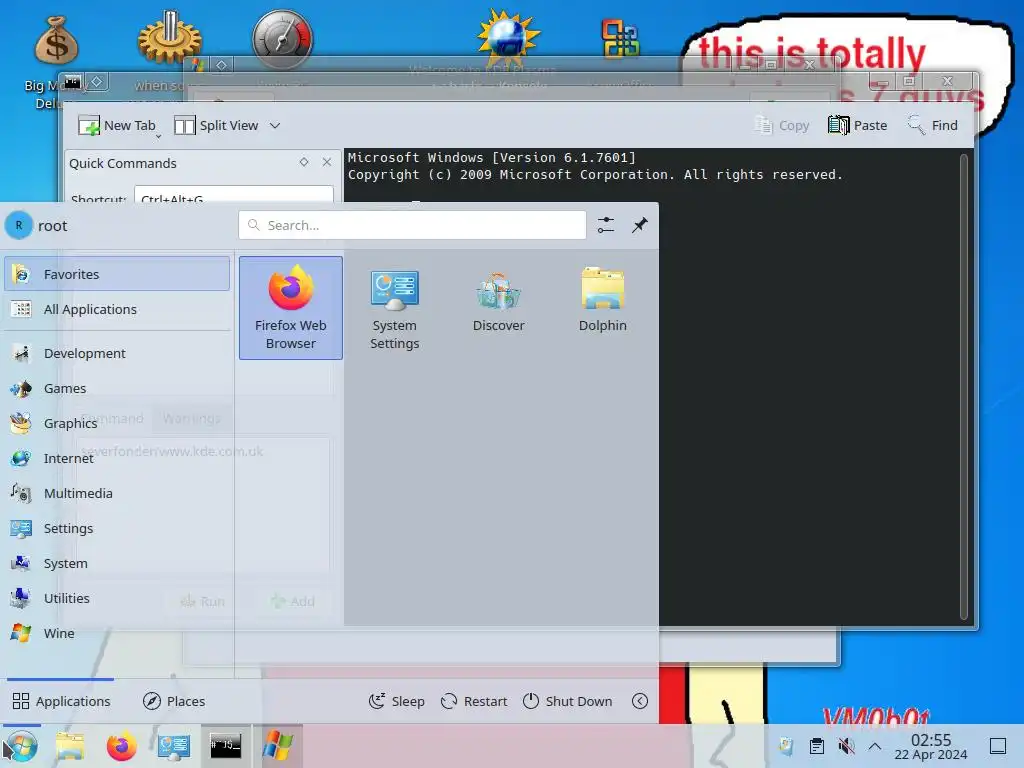This screenshot has height=768, width=1024.
Task: Select the Favorites category
Action: 117,274
